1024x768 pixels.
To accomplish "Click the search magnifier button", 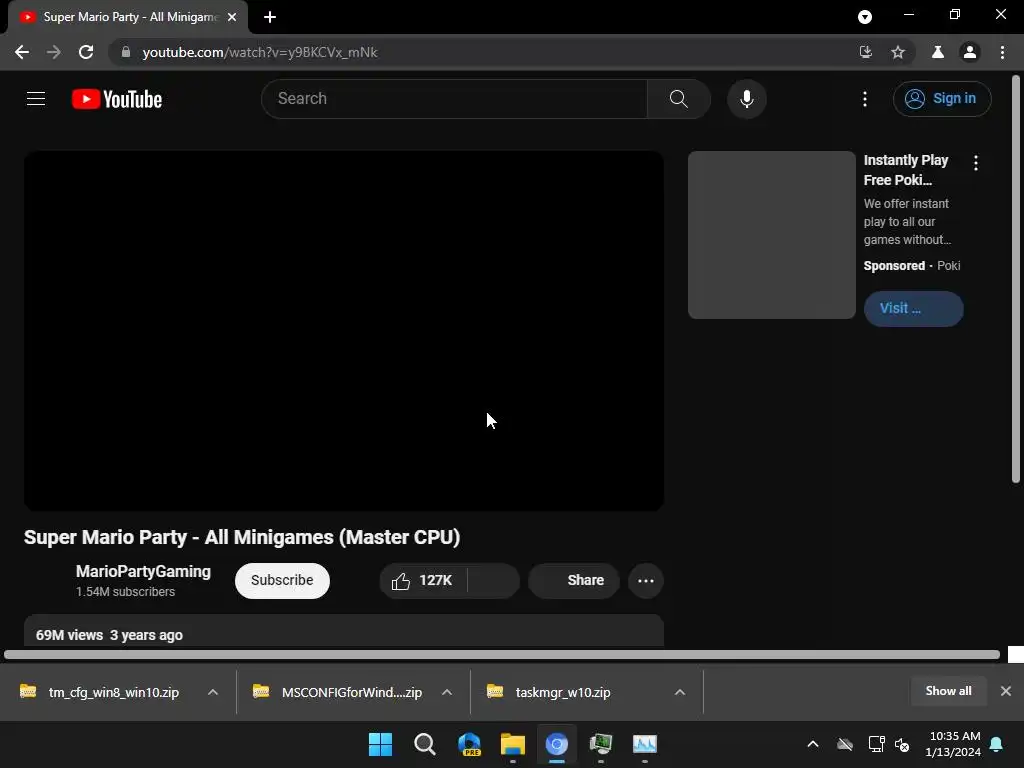I will [679, 99].
